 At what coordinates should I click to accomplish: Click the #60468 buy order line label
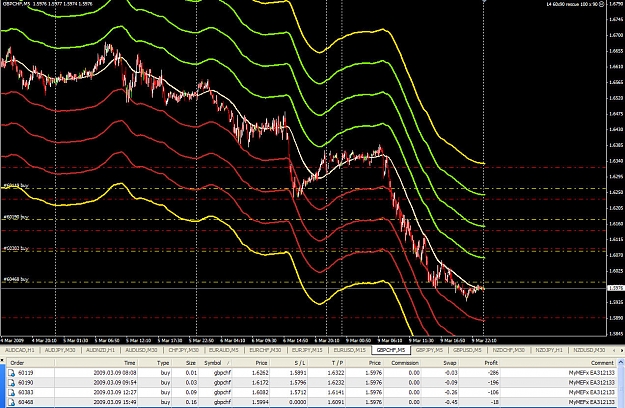pyautogui.click(x=16, y=280)
